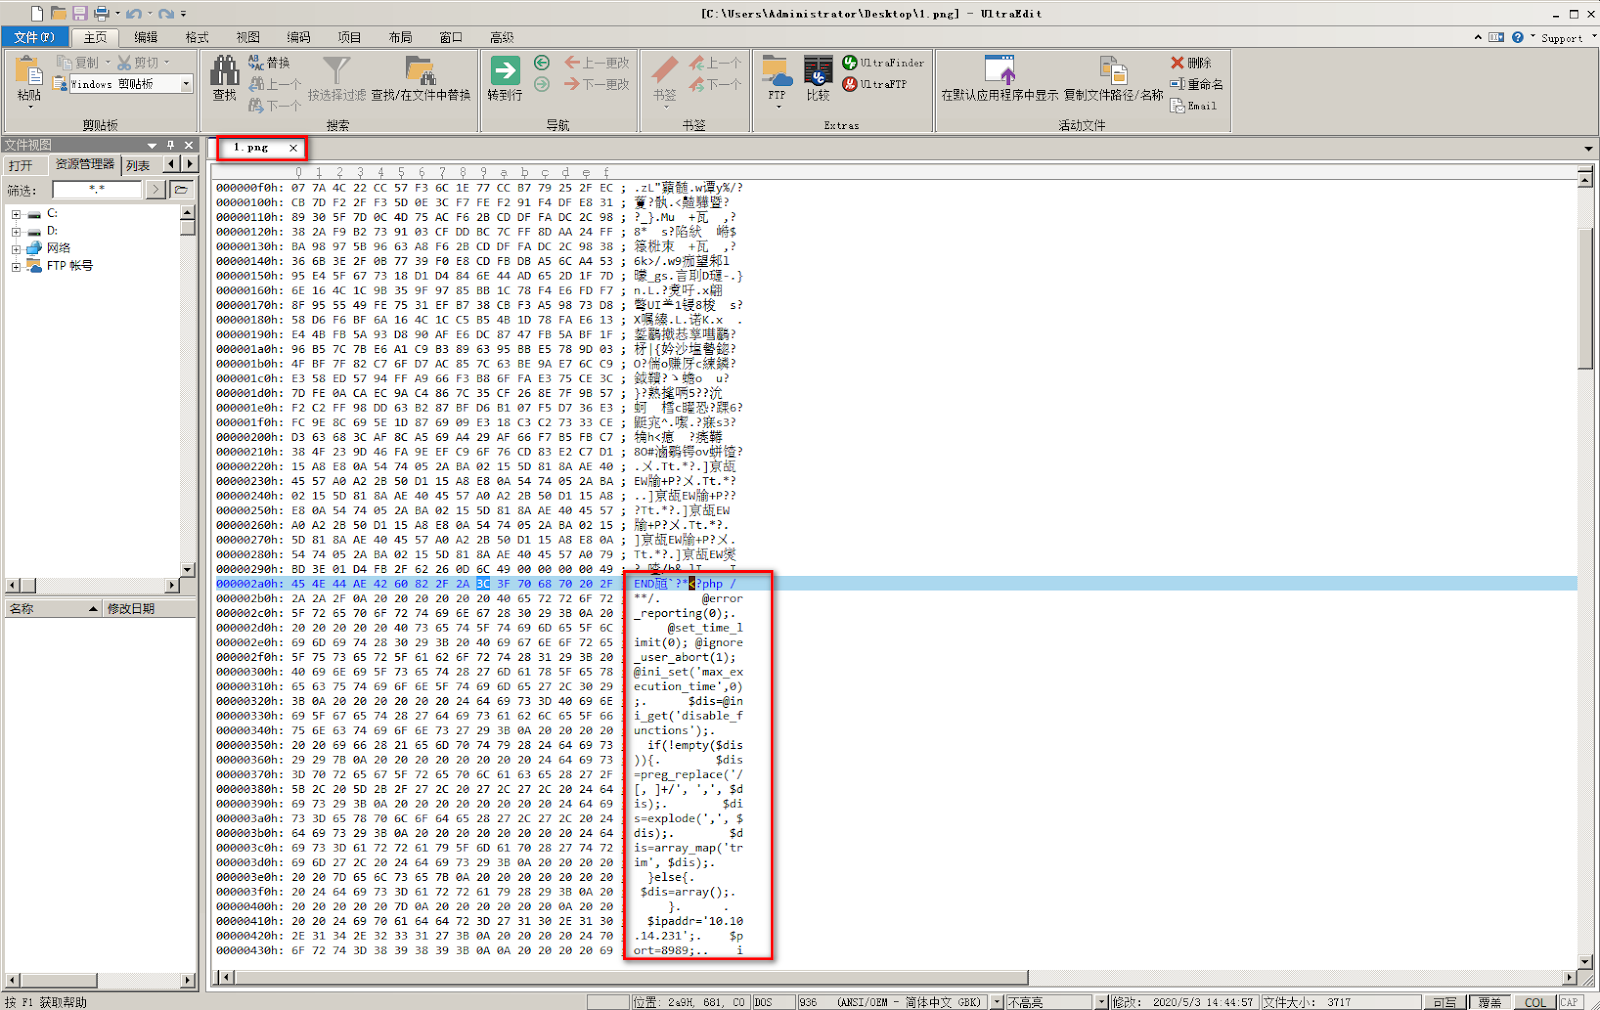Switch to the 编辑 ribbon tab
The image size is (1600, 1010).
tap(146, 37)
